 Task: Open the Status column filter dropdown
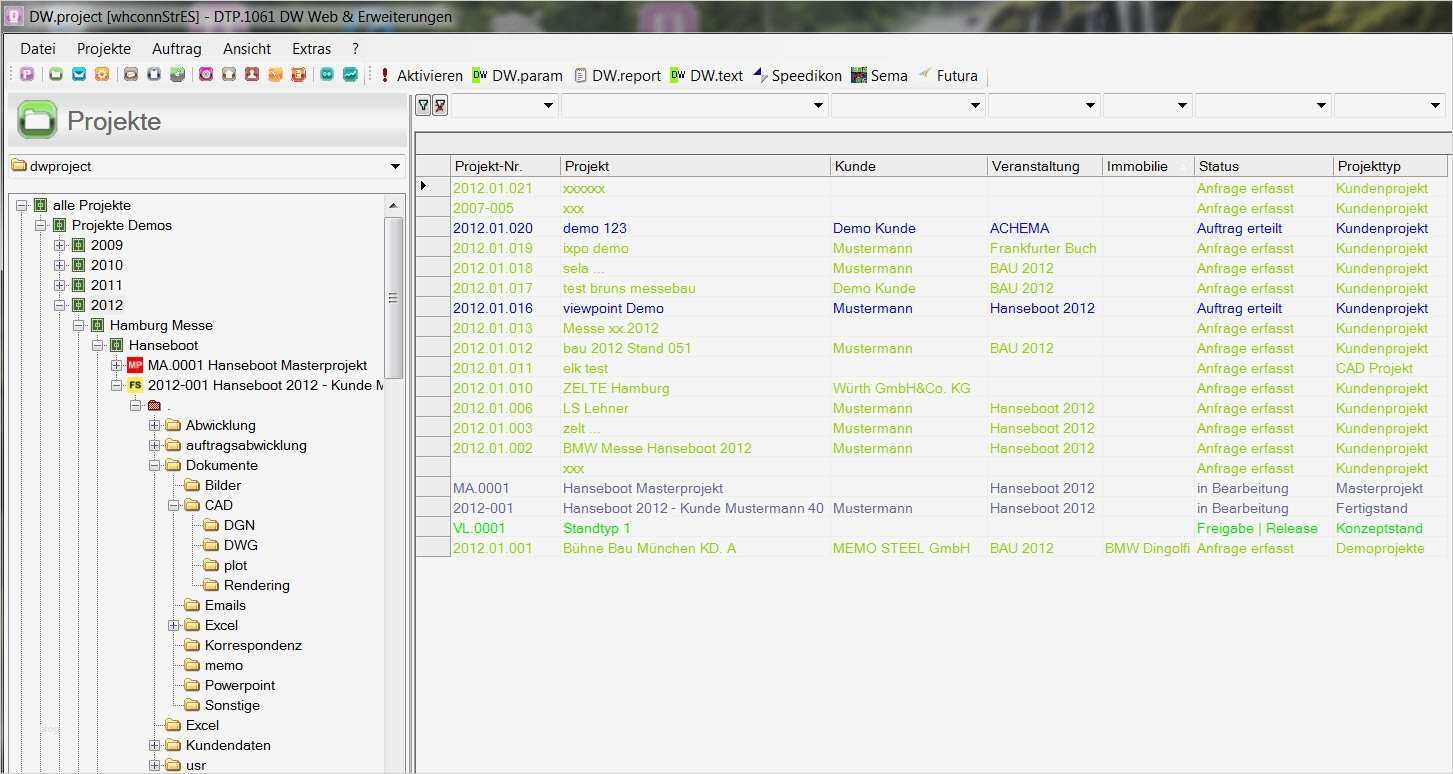pos(1321,105)
